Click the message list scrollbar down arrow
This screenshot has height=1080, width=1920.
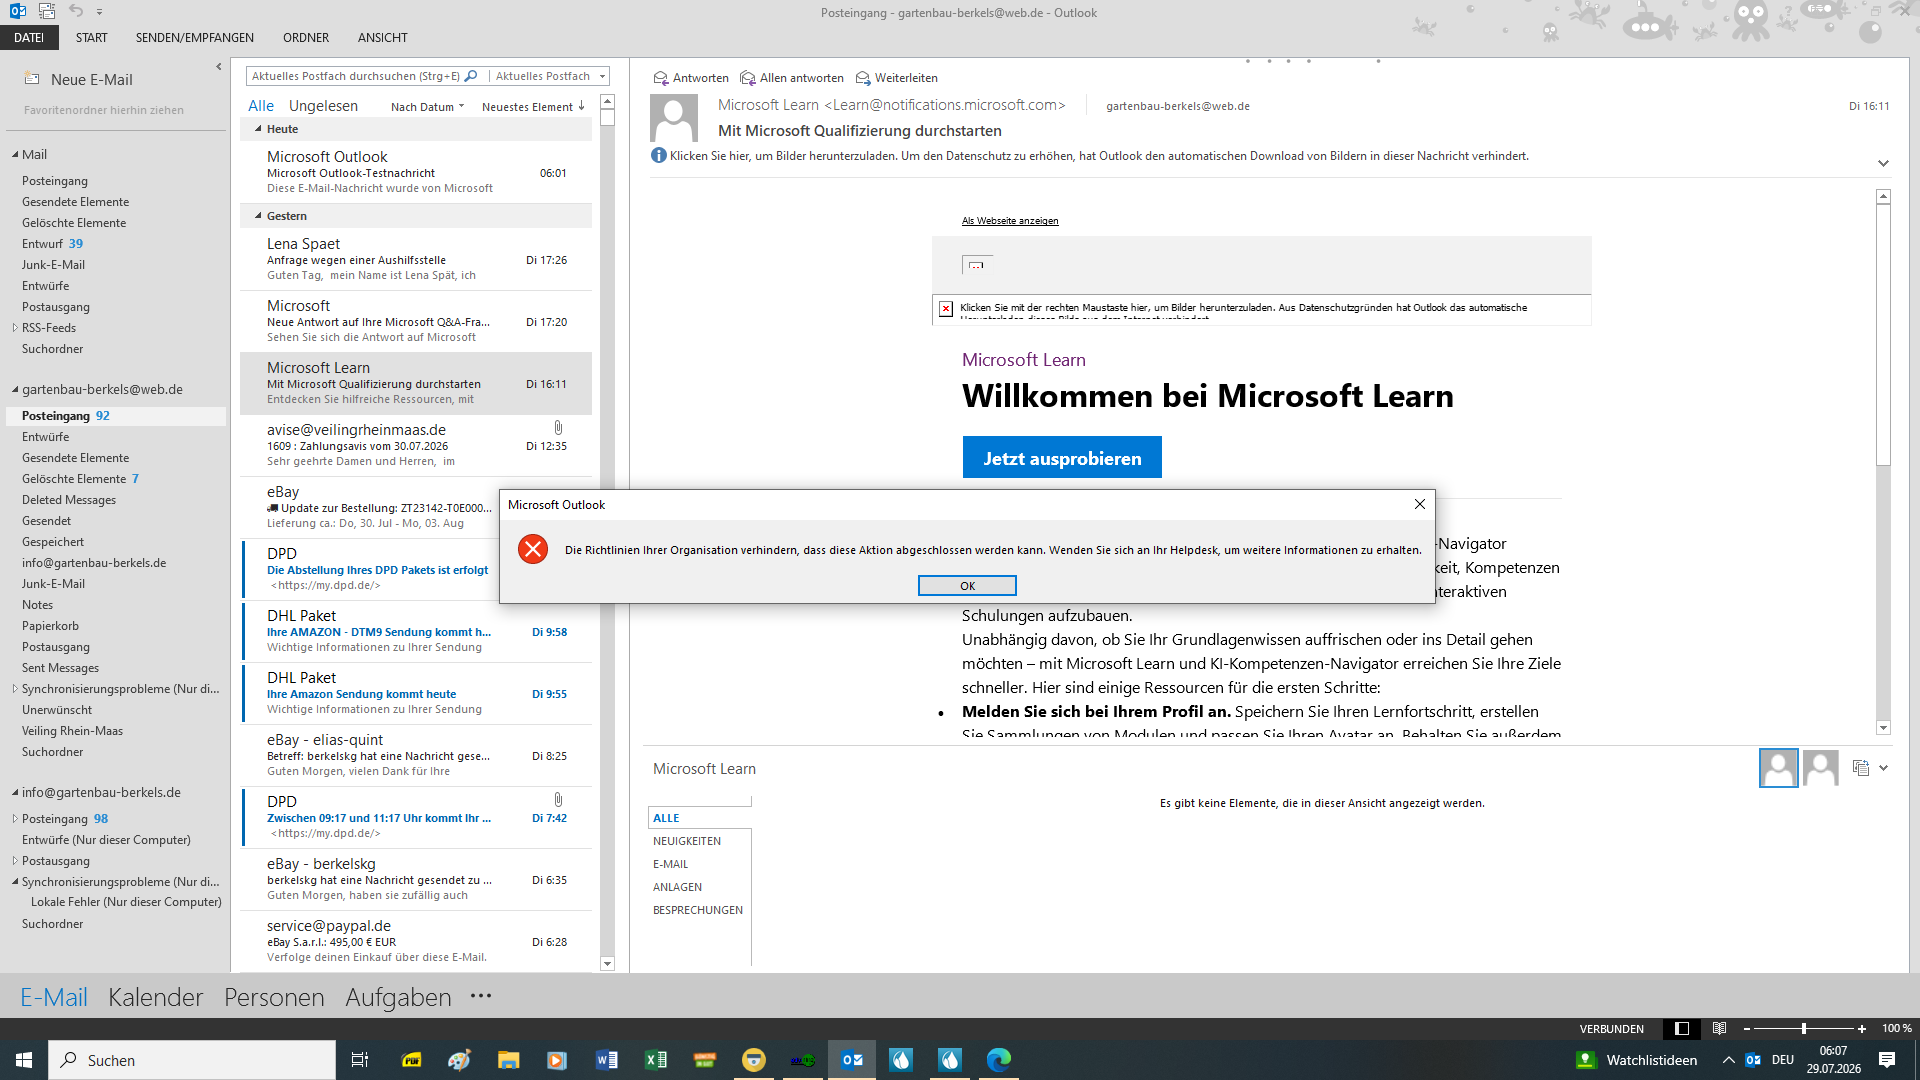607,964
